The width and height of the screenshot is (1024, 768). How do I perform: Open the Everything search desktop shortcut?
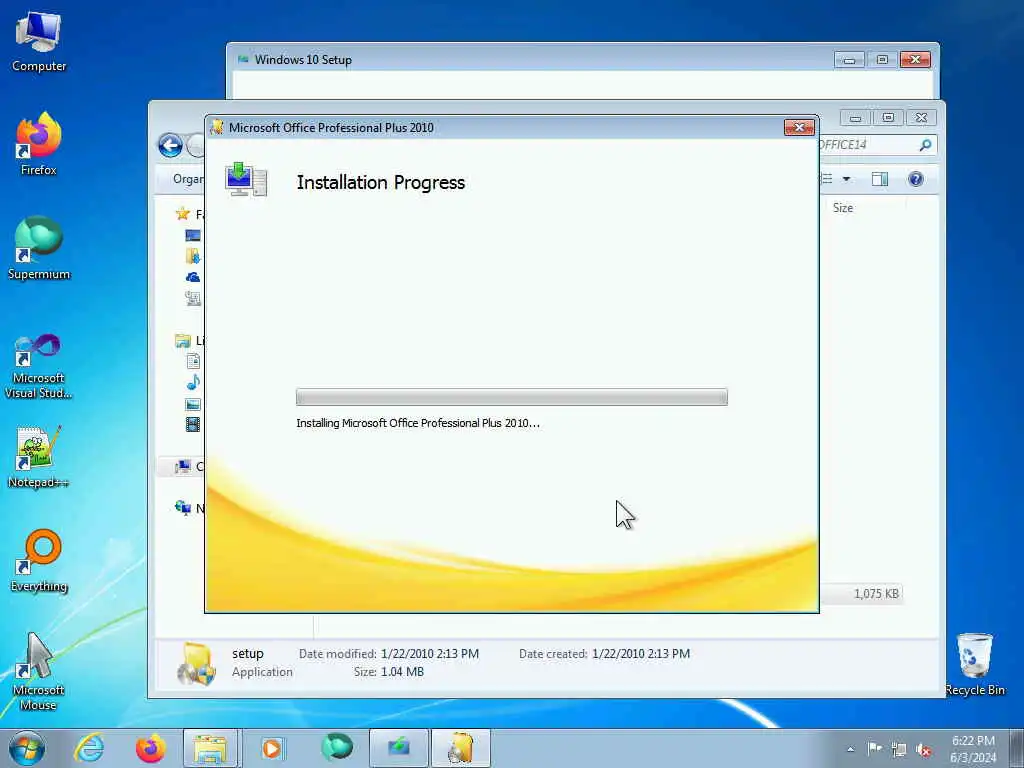tap(39, 560)
